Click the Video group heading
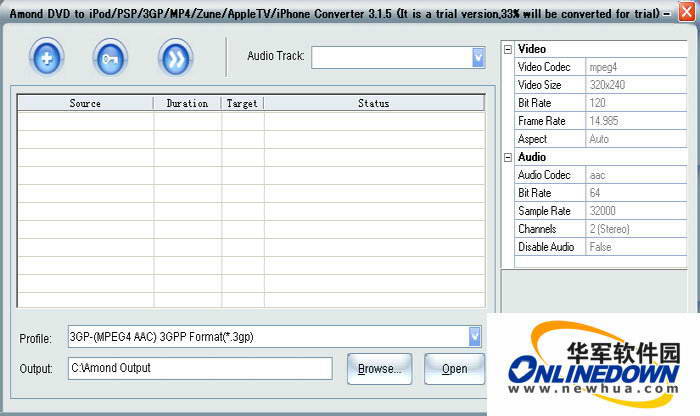 532,49
